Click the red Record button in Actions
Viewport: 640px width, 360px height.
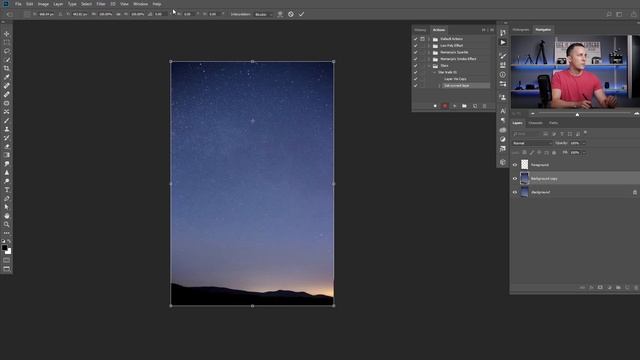(x=445, y=106)
